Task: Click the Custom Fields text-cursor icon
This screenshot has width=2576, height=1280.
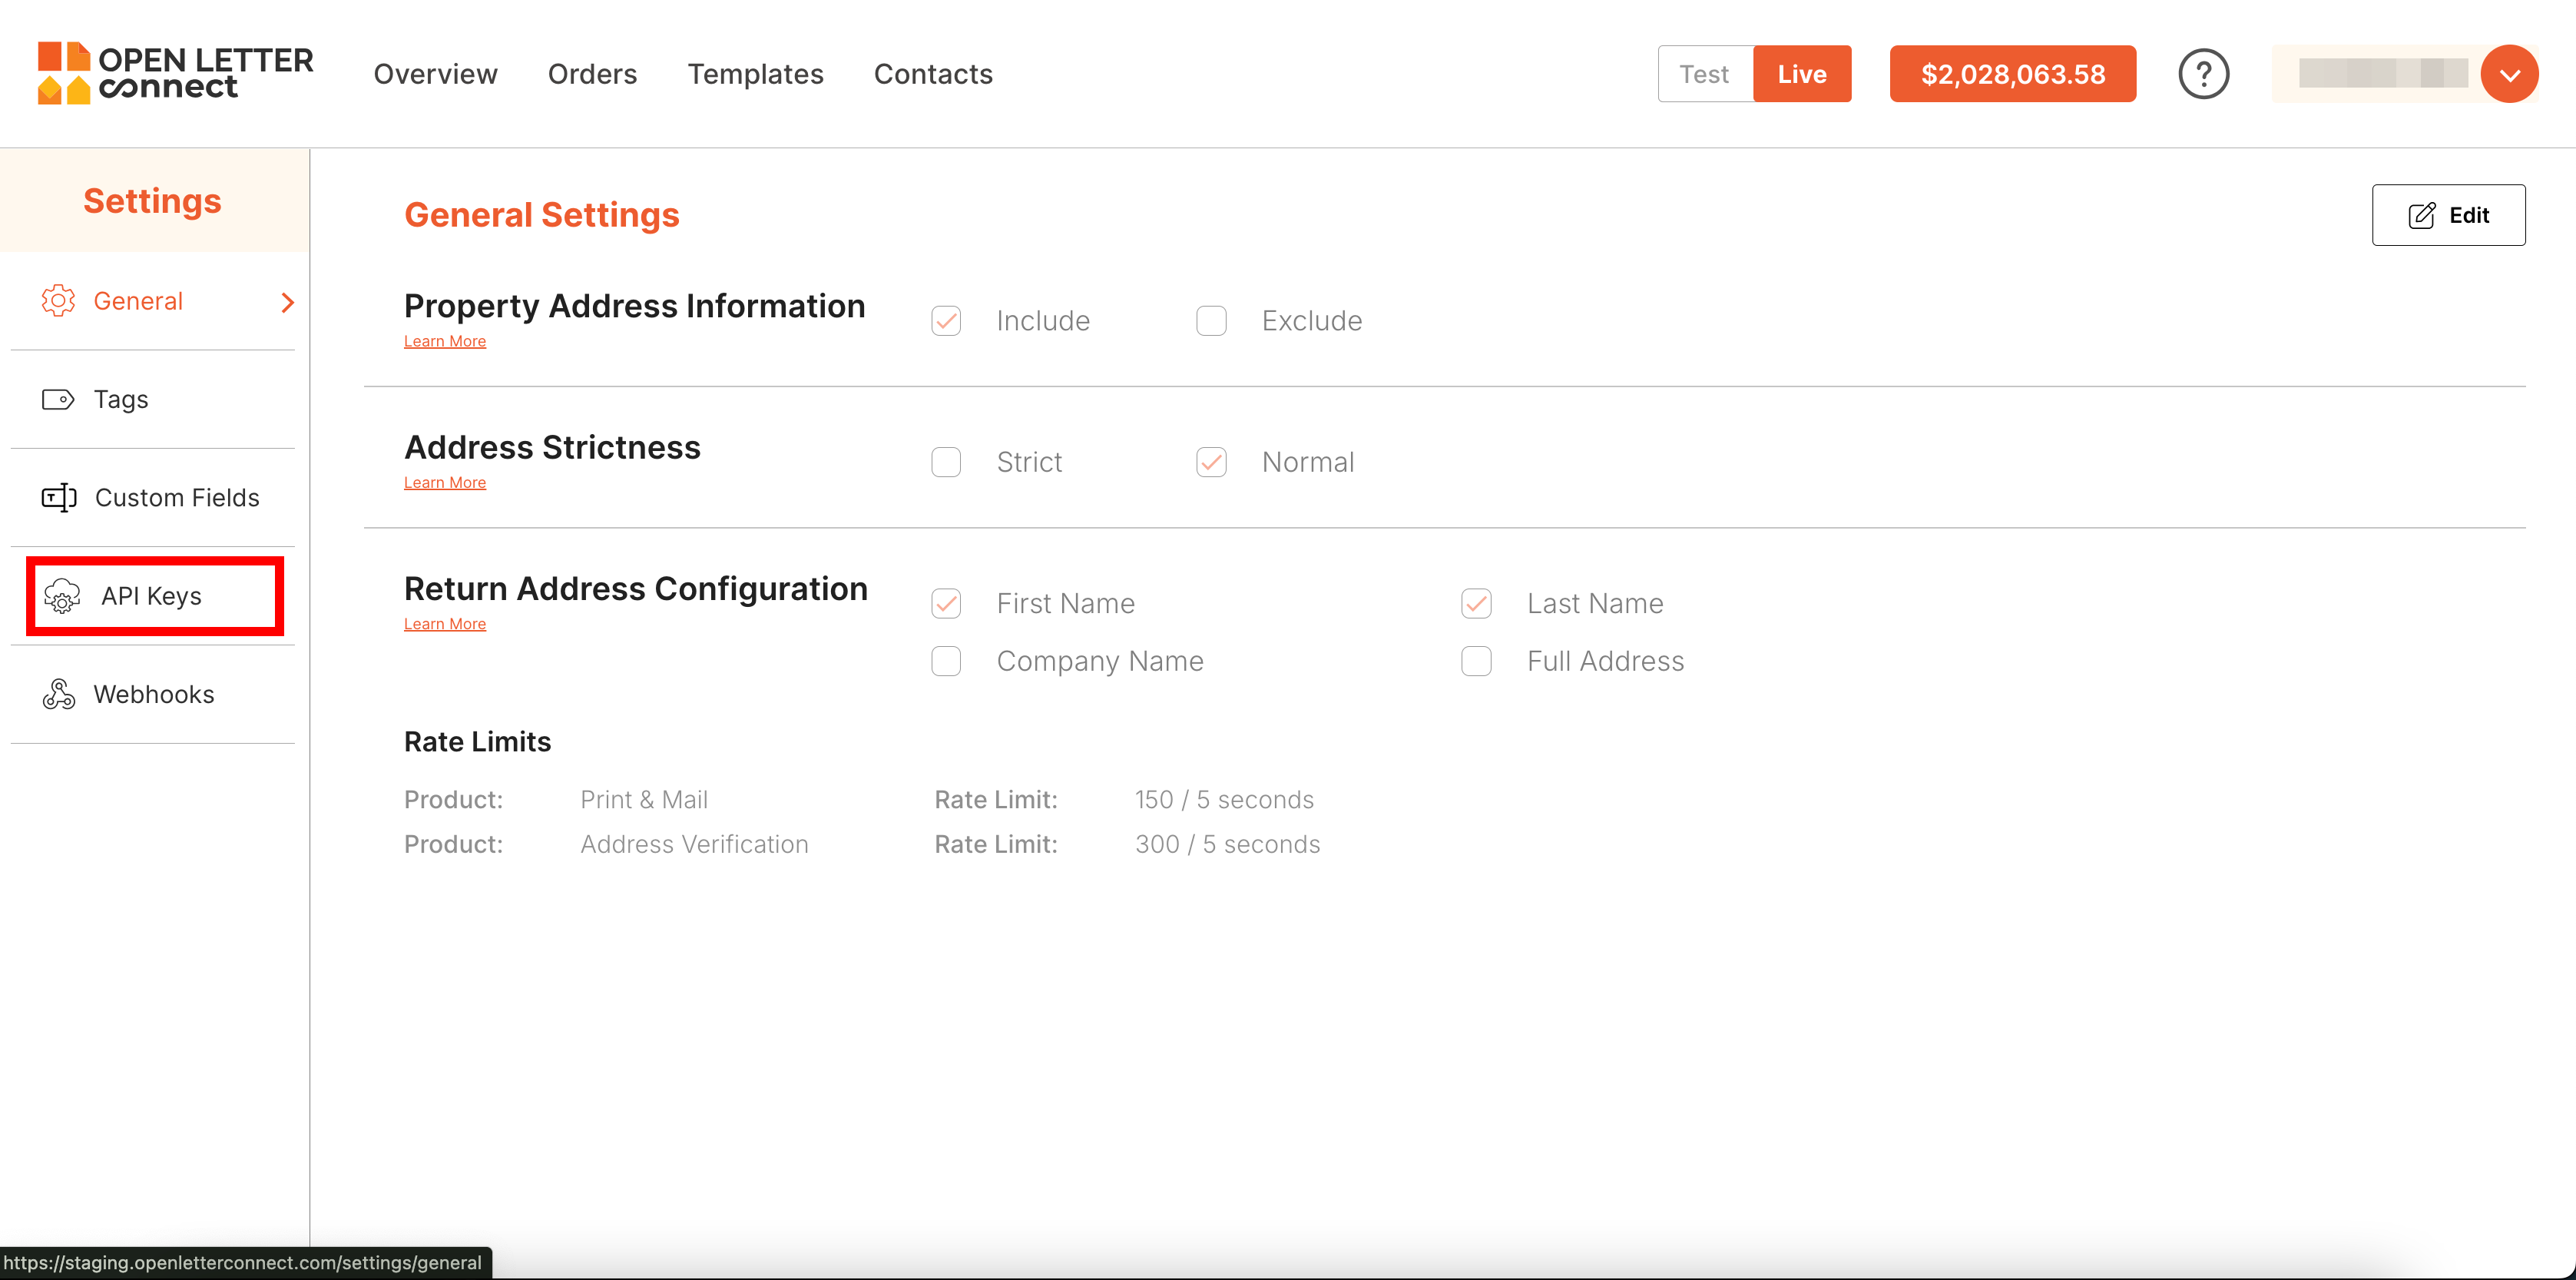Action: pyautogui.click(x=59, y=498)
